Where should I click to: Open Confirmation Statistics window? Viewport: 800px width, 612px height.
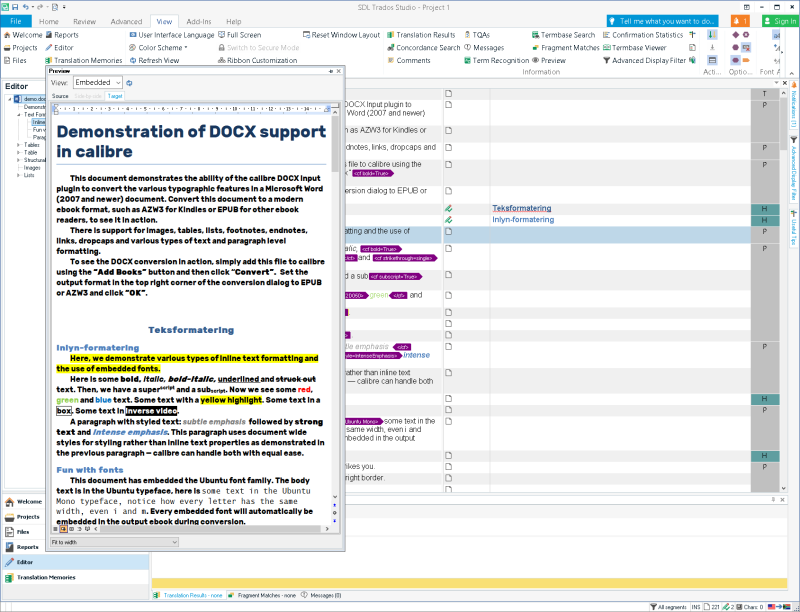tap(642, 35)
